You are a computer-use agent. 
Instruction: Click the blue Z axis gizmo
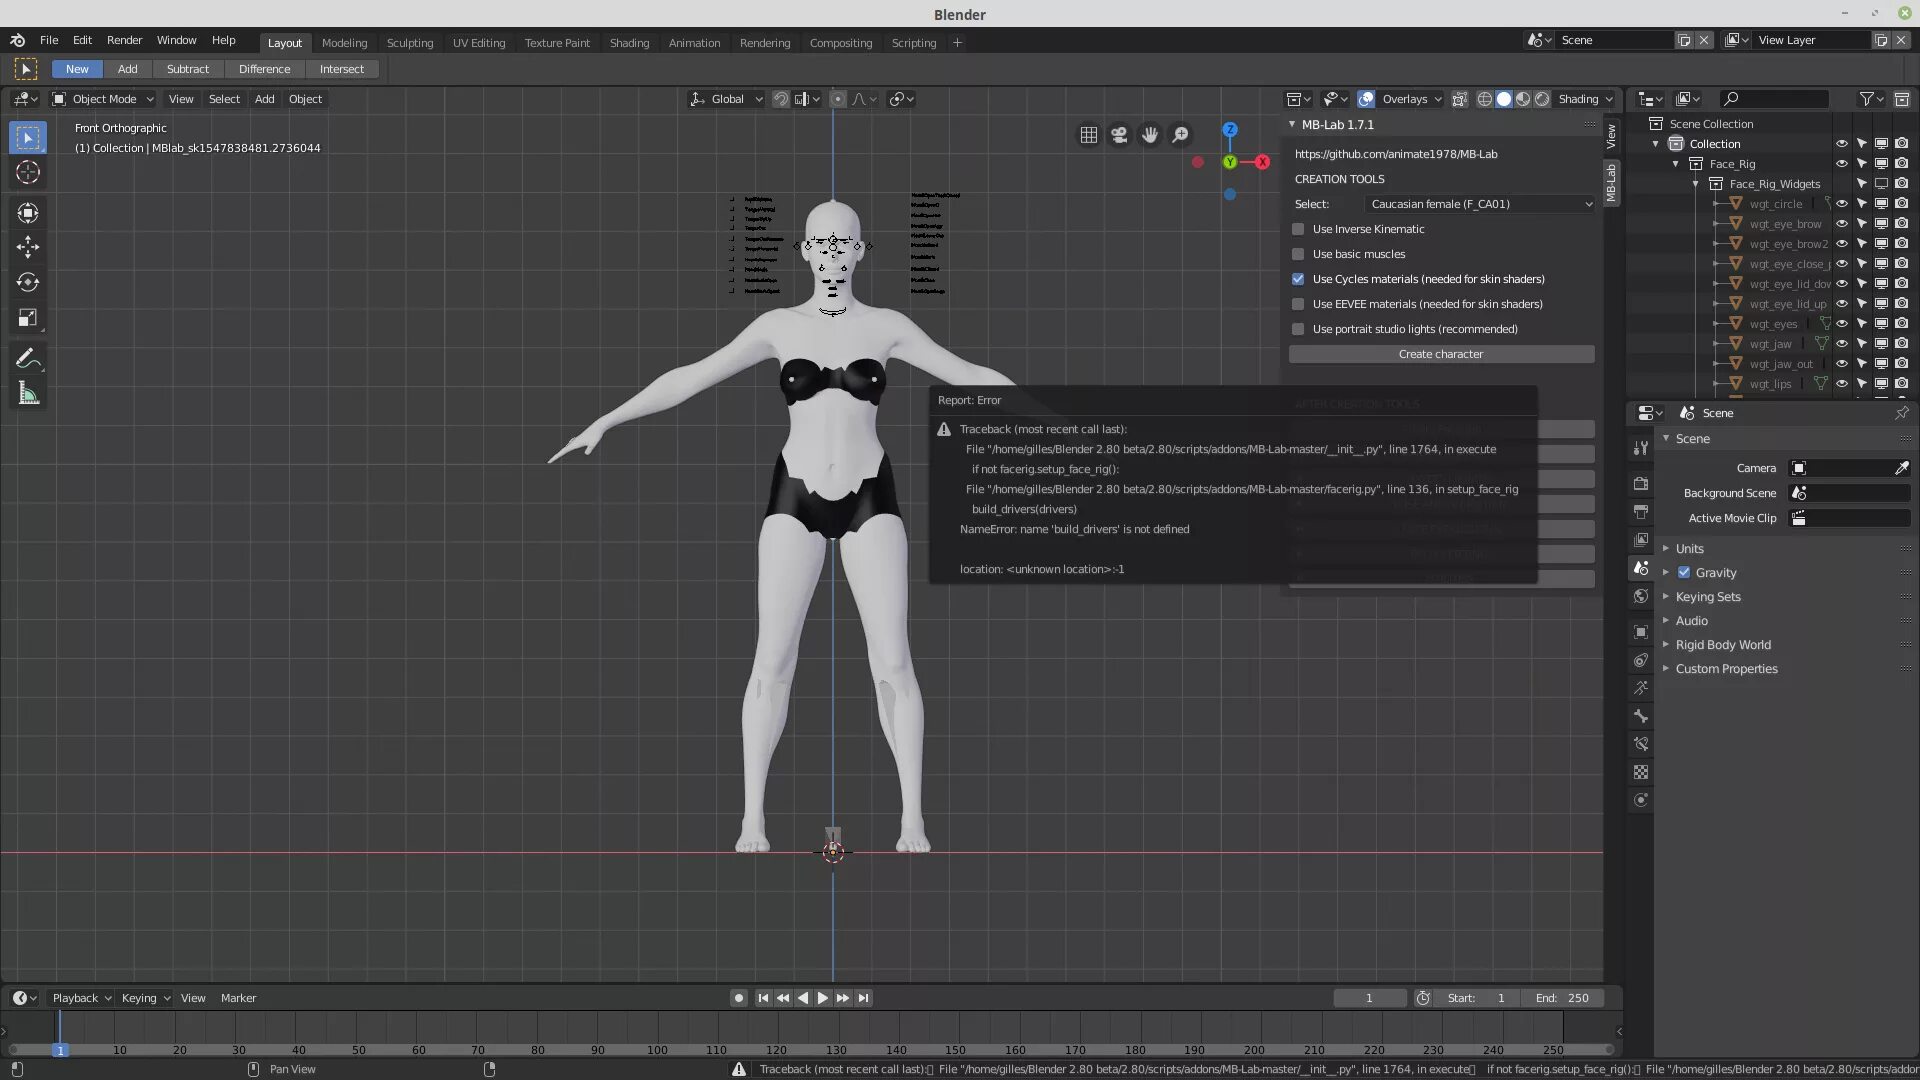(x=1230, y=130)
